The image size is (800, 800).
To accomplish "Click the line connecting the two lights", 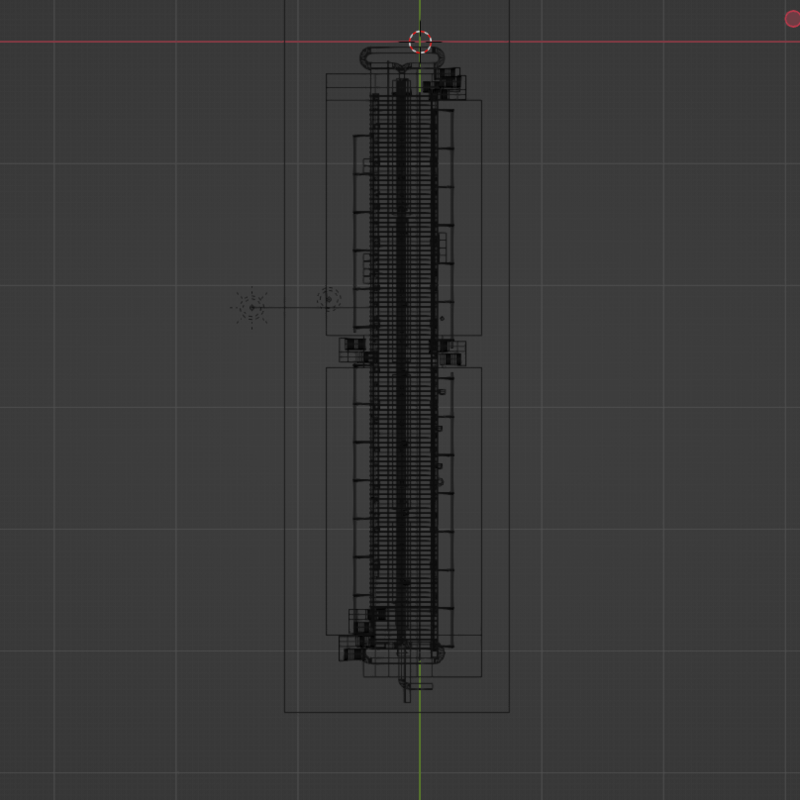I will pos(290,307).
